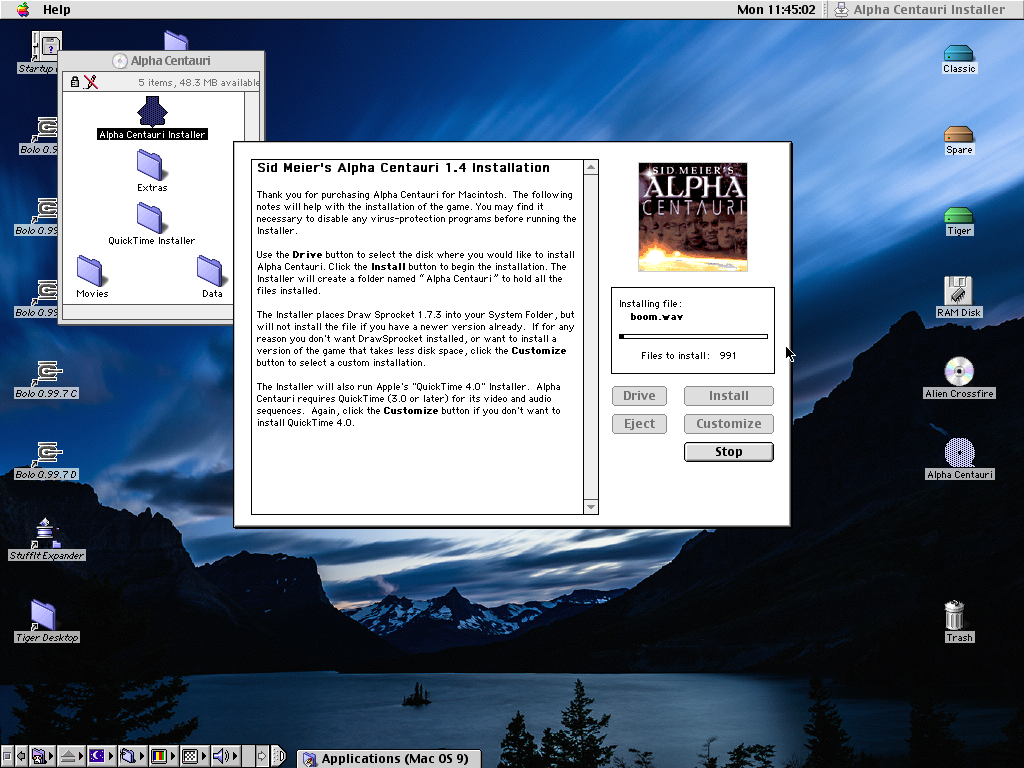Screen dimensions: 1024x768
Task: Open the file sharing Control Strip module
Action: [42, 756]
